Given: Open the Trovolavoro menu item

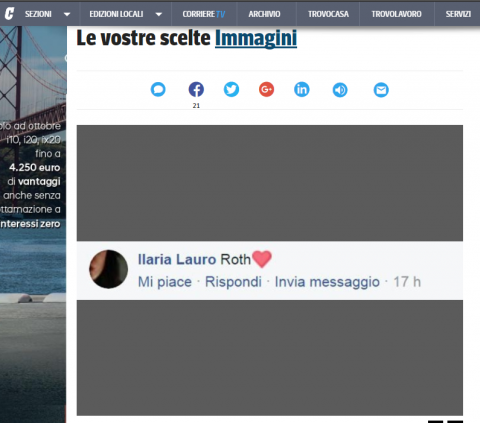Looking at the screenshot, I should pyautogui.click(x=397, y=14).
